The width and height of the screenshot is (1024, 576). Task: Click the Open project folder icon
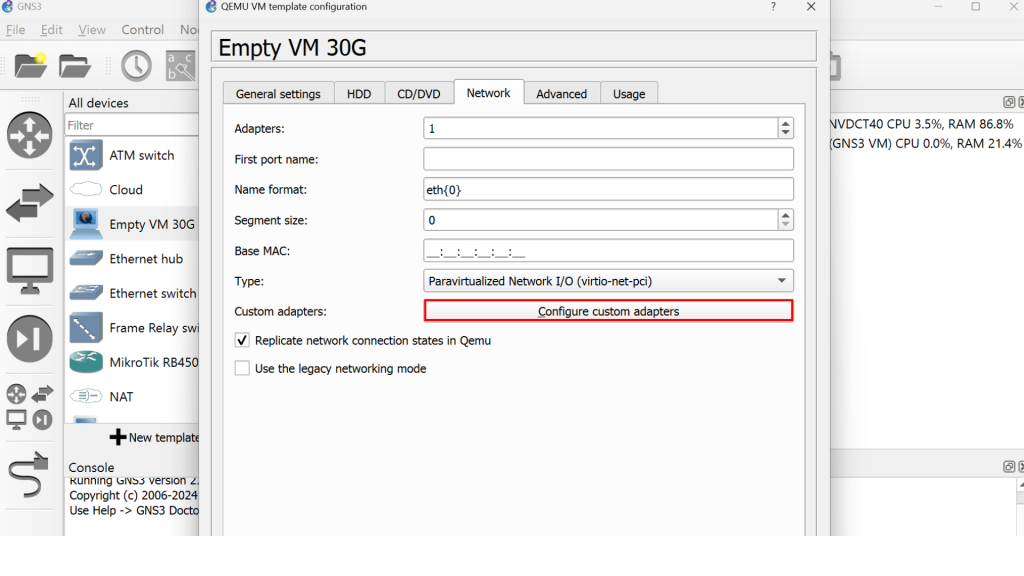(x=75, y=65)
